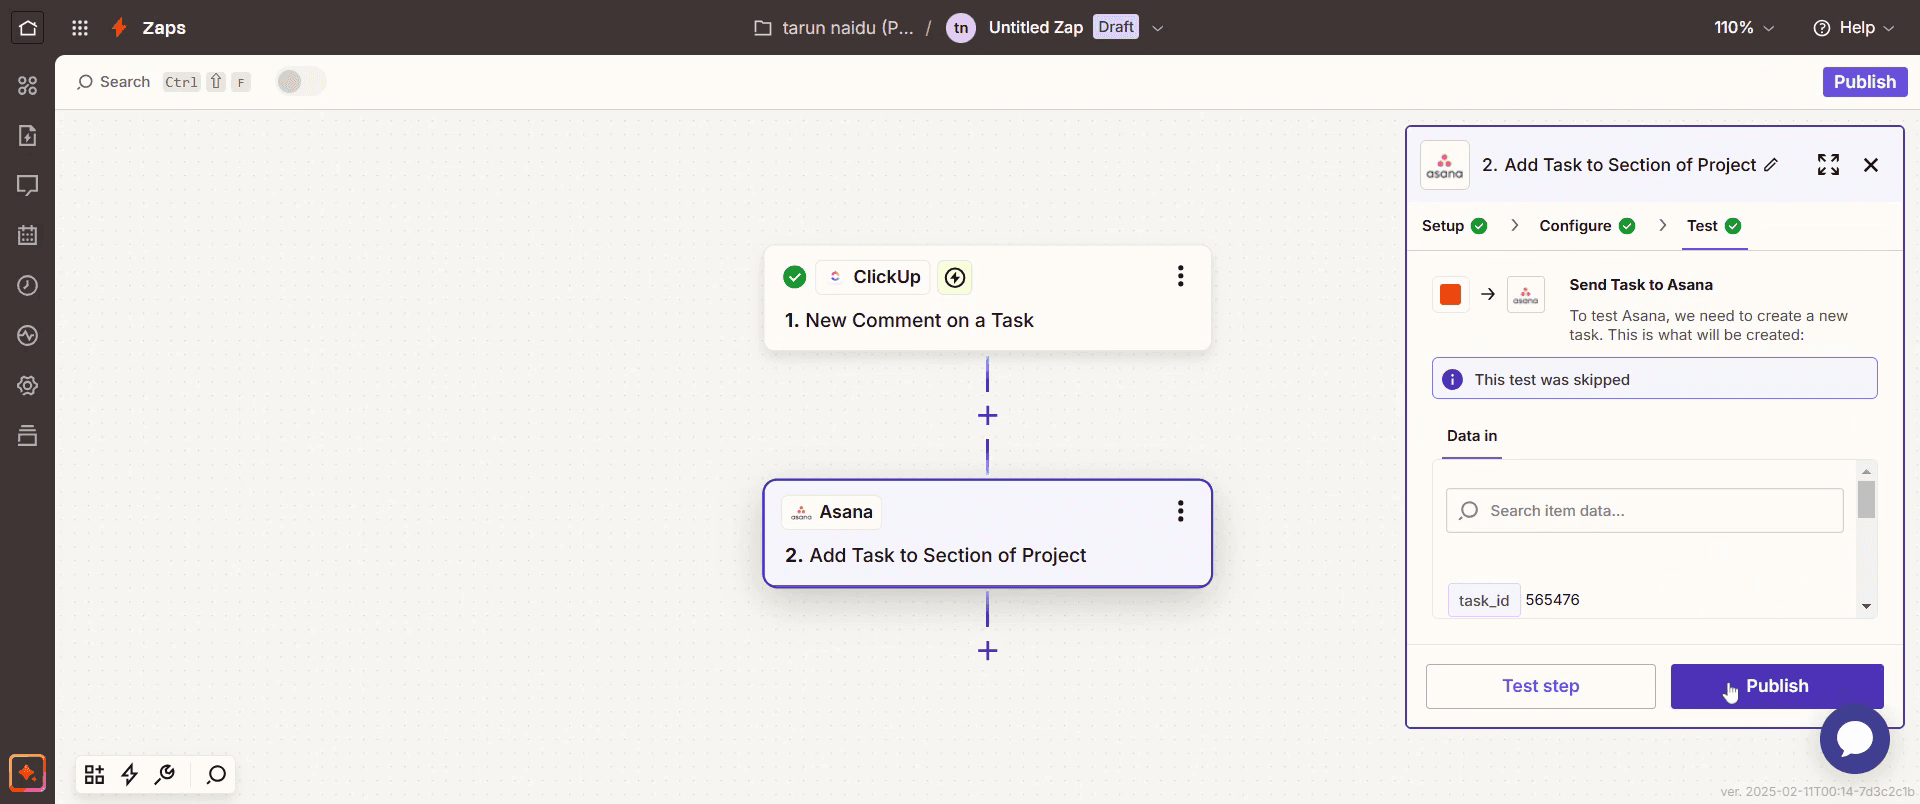Open the settings gear in sidebar
This screenshot has height=804, width=1920.
click(x=28, y=385)
